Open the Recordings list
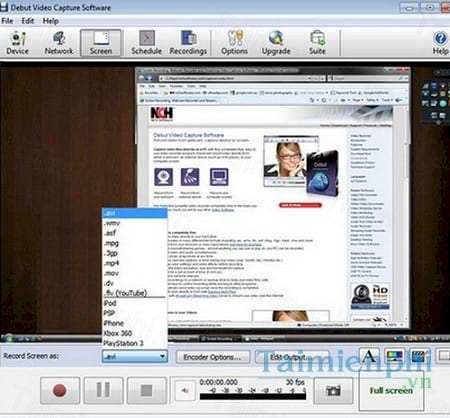This screenshot has height=418, width=450. [188, 43]
